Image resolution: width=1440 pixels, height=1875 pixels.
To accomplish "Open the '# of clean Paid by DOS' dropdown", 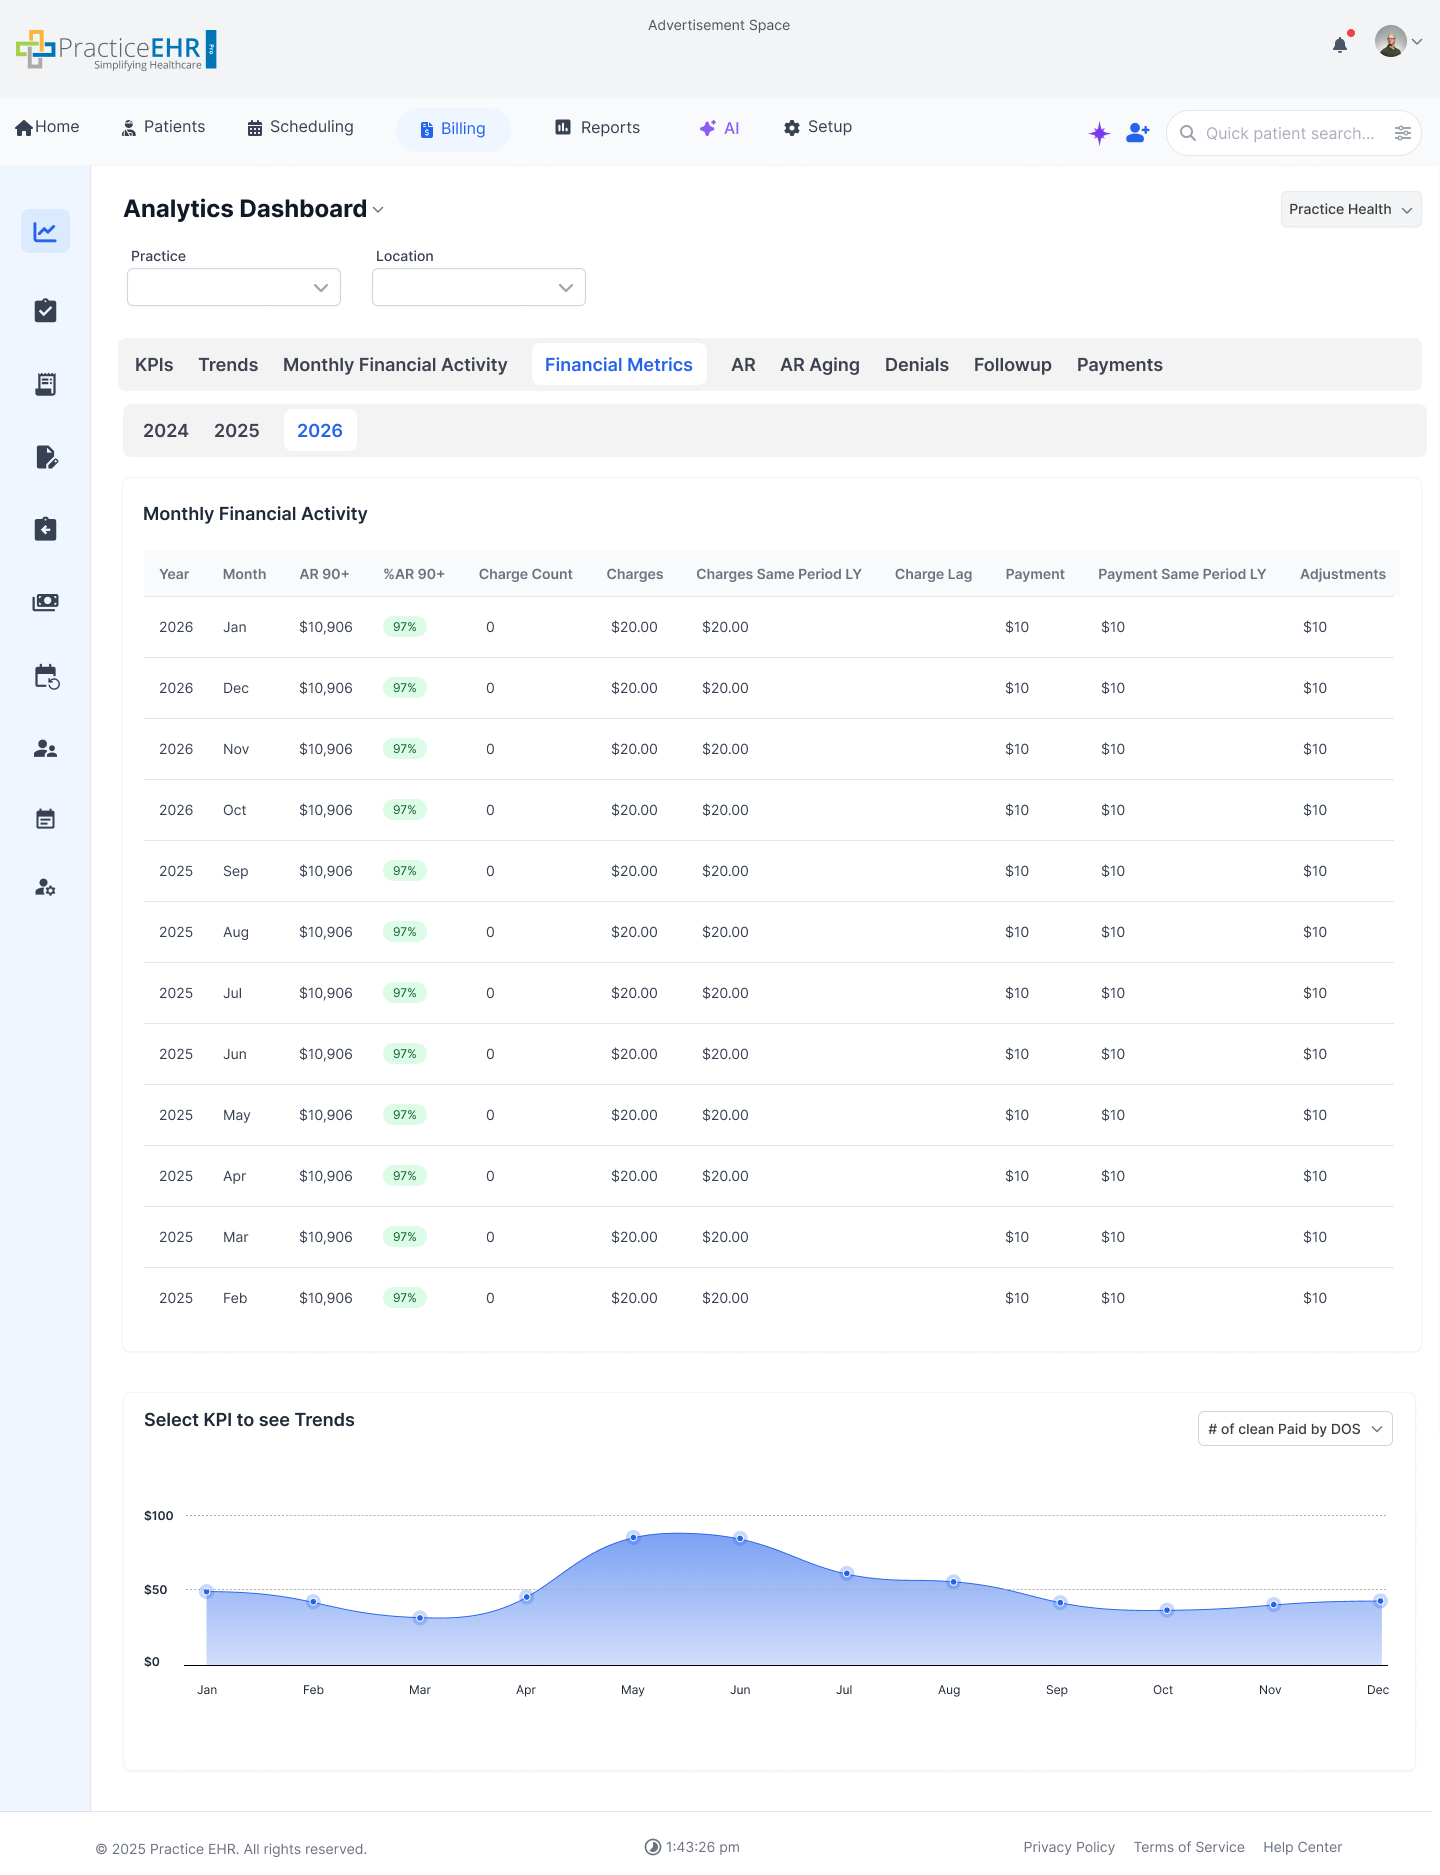I will tap(1295, 1429).
